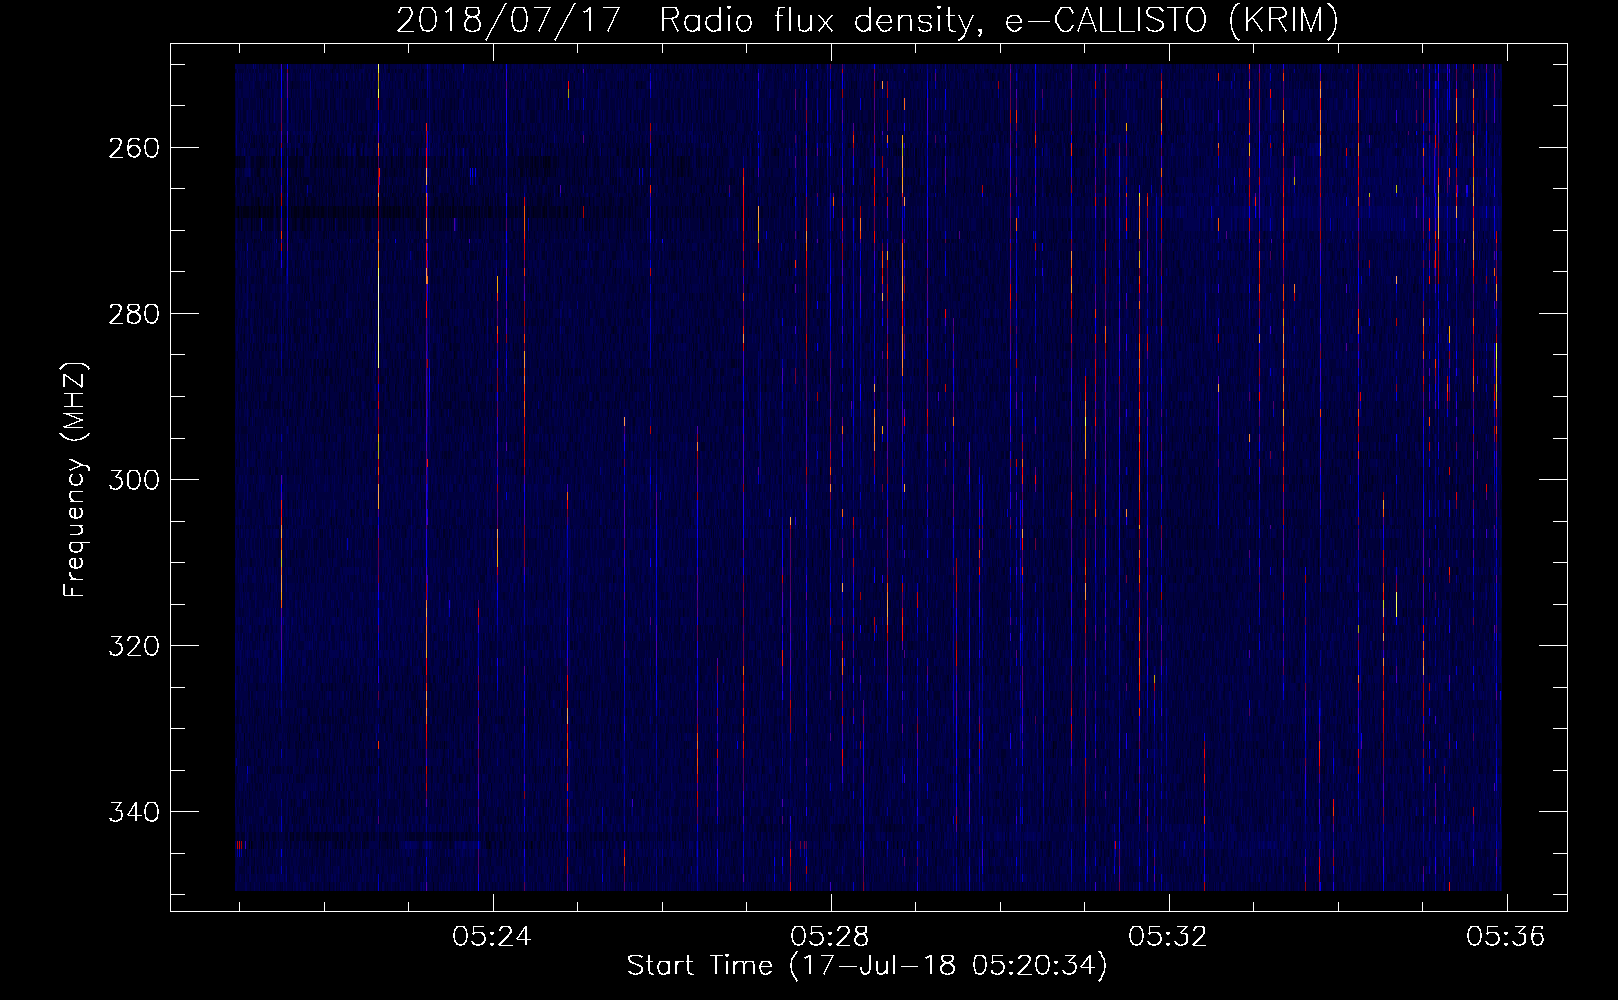1618x1000 pixels.
Task: Select the 280 frequency tick label
Action: pos(134,314)
